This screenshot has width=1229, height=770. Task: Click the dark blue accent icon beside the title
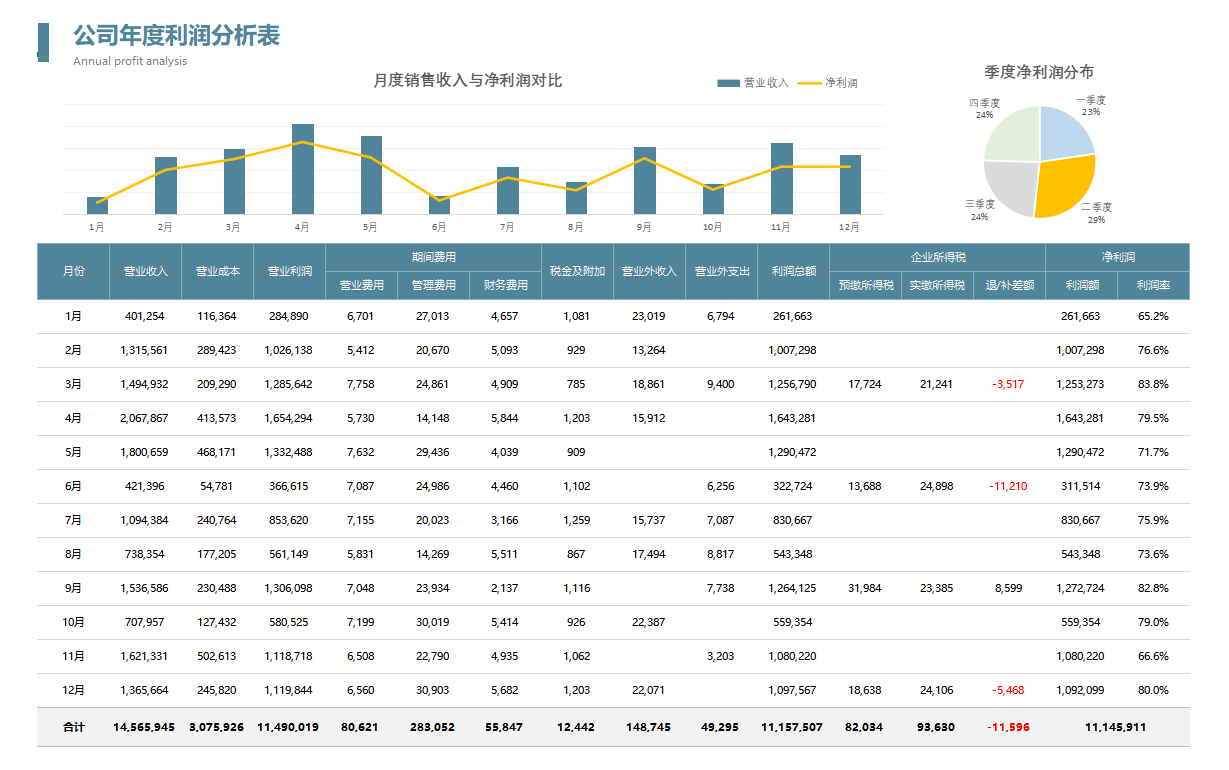point(43,40)
